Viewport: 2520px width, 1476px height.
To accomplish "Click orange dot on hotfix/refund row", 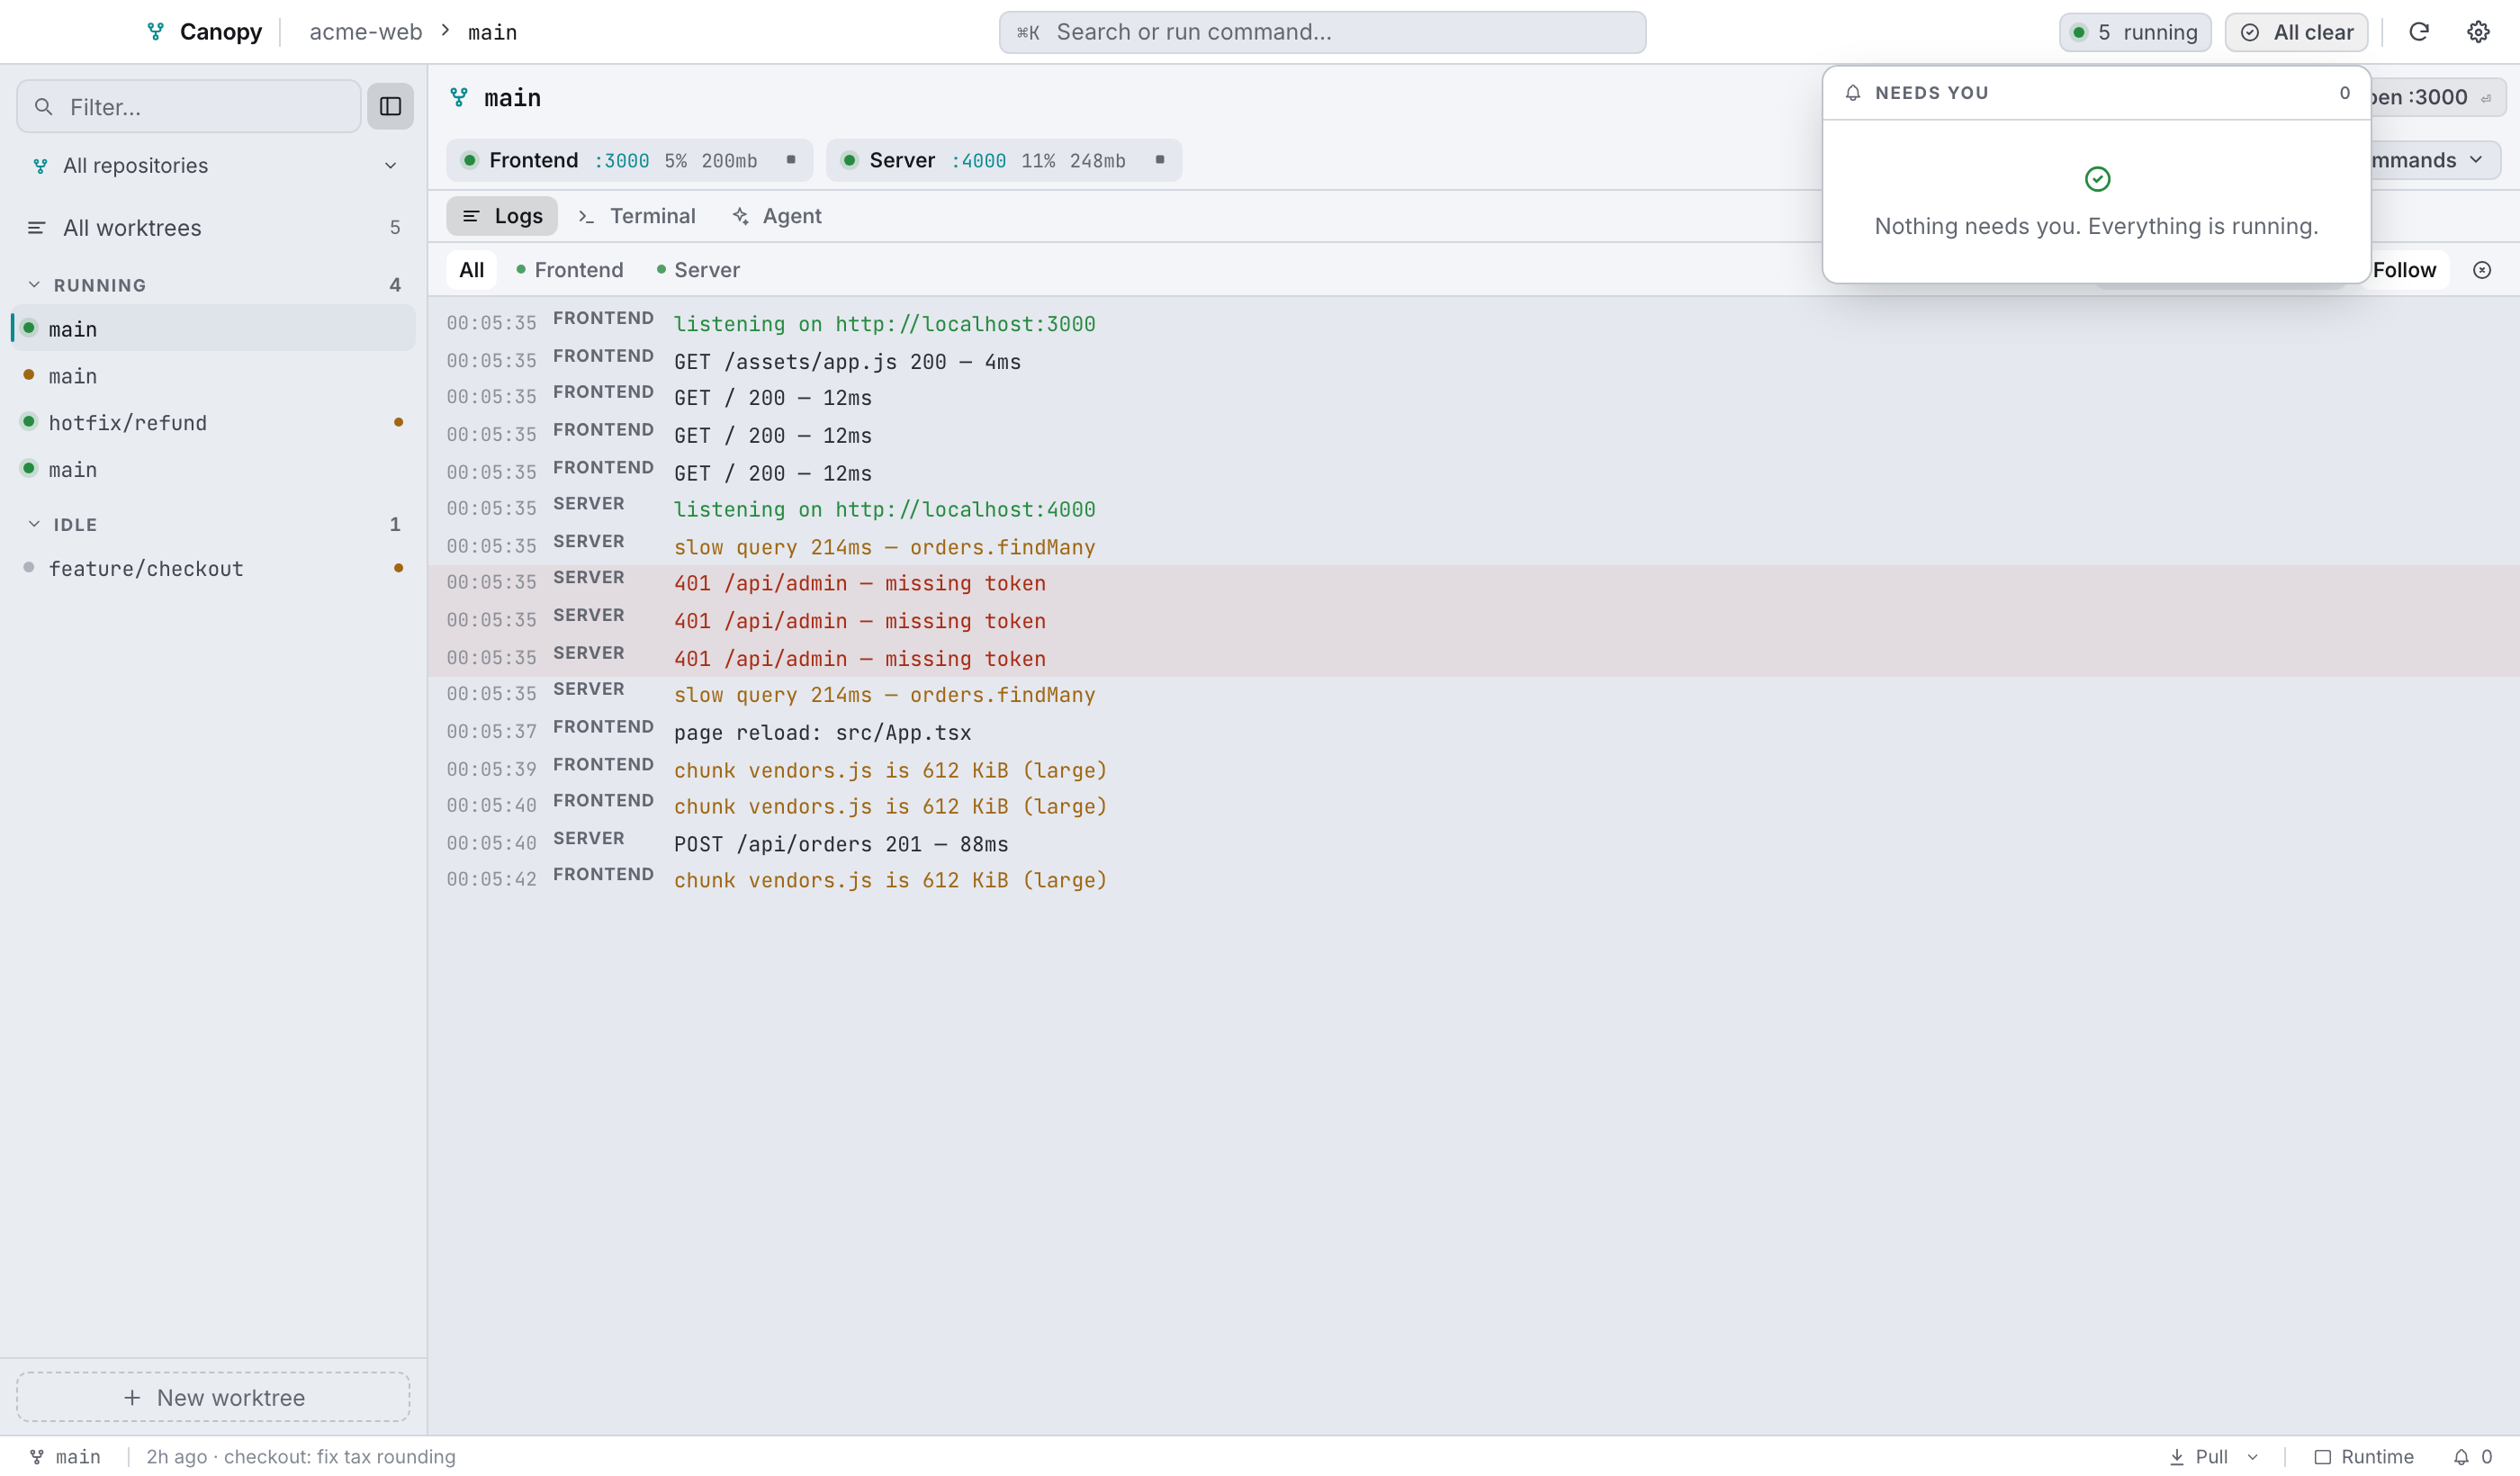I will 398,422.
